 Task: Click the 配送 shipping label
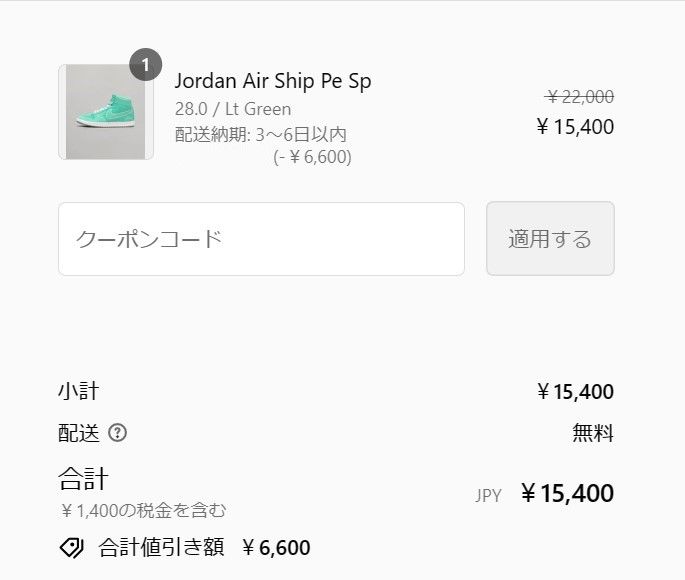(x=79, y=433)
